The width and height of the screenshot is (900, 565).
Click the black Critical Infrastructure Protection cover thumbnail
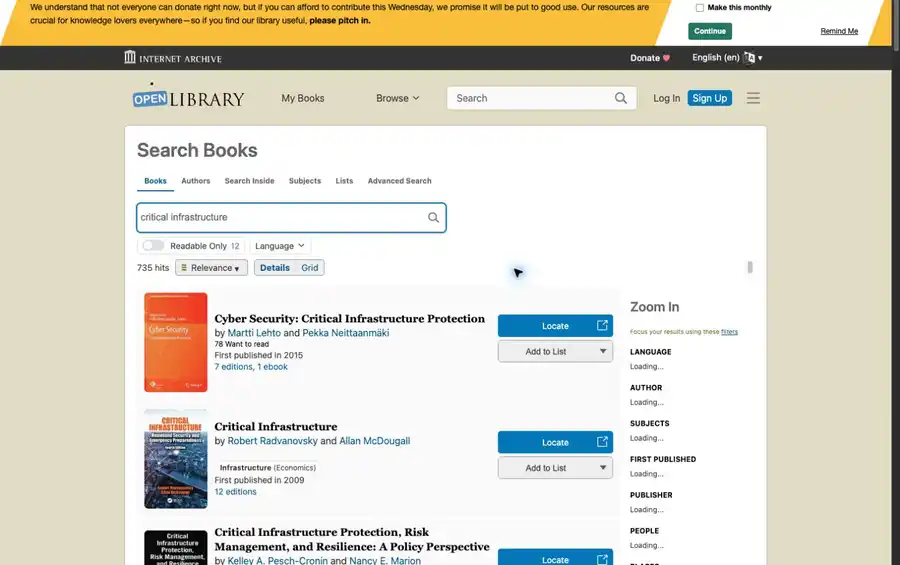pyautogui.click(x=176, y=548)
